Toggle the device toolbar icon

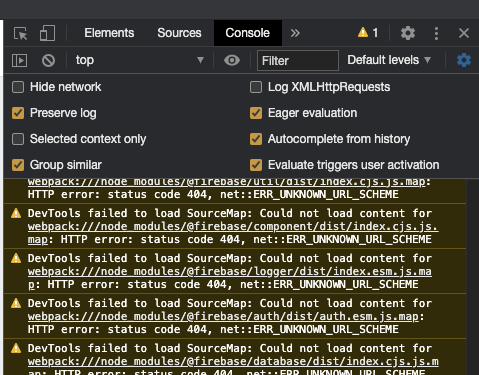point(47,33)
